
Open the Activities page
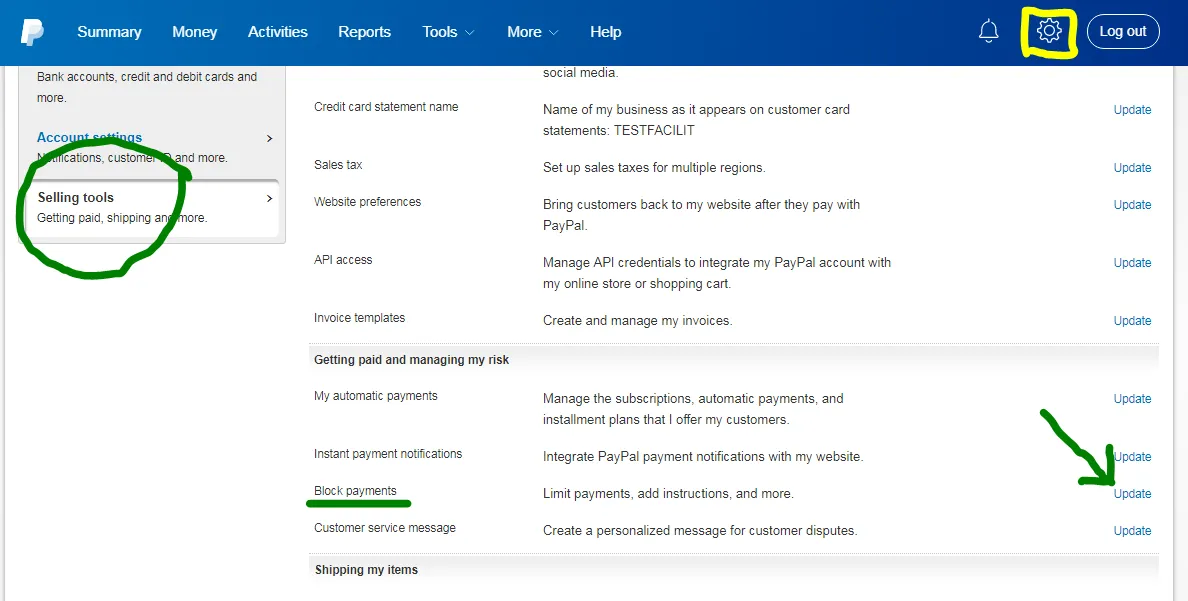tap(278, 32)
